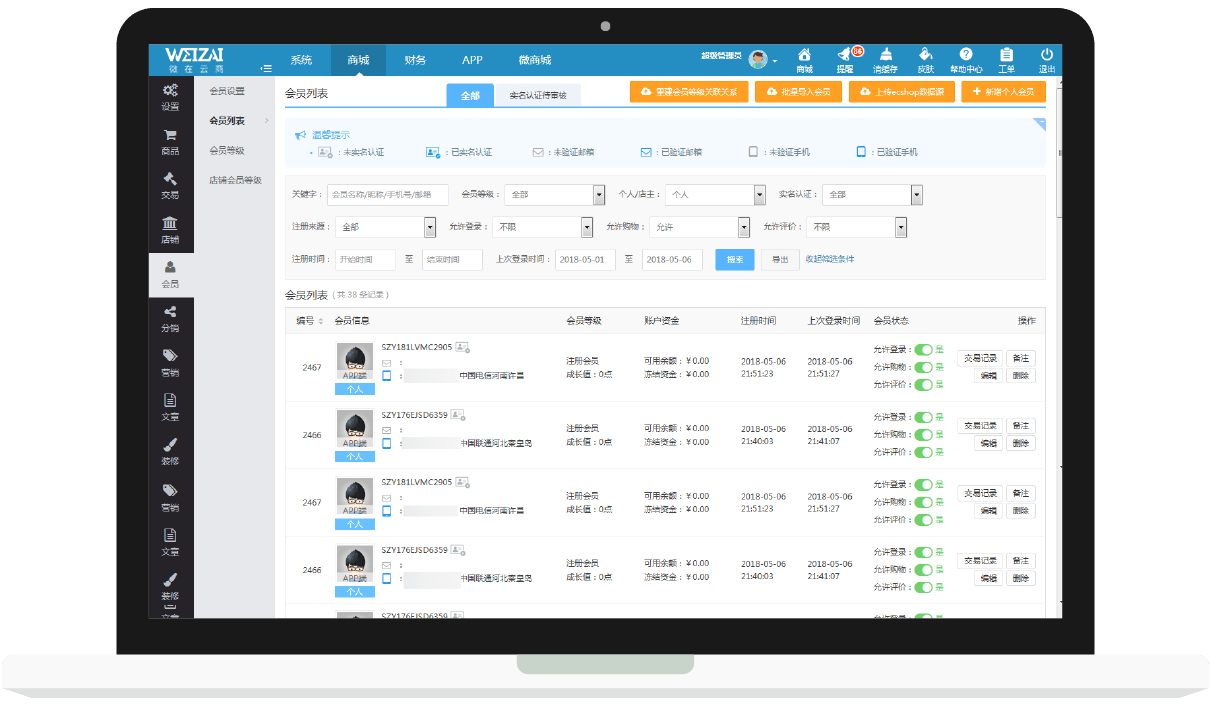Click the 收起筛选条件 link
Screen dimensions: 1210x705
coord(830,259)
